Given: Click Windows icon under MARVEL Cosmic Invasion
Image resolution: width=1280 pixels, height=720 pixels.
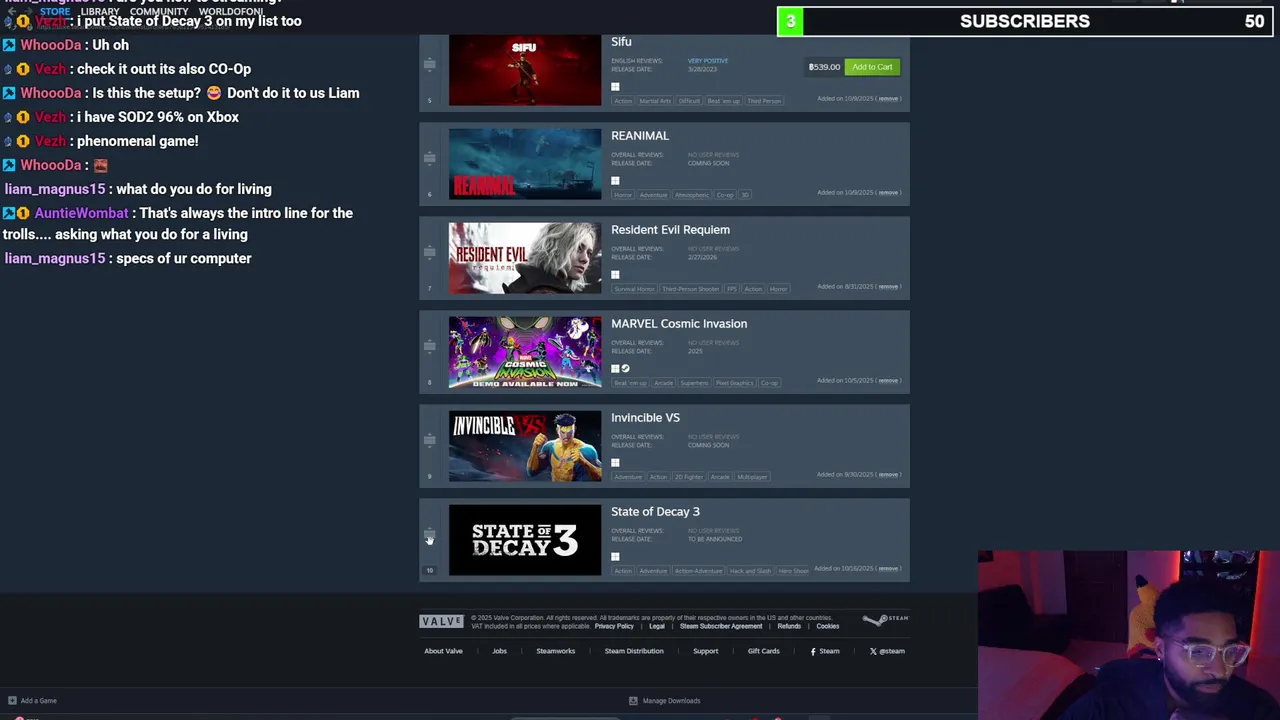Looking at the screenshot, I should pyautogui.click(x=615, y=369).
